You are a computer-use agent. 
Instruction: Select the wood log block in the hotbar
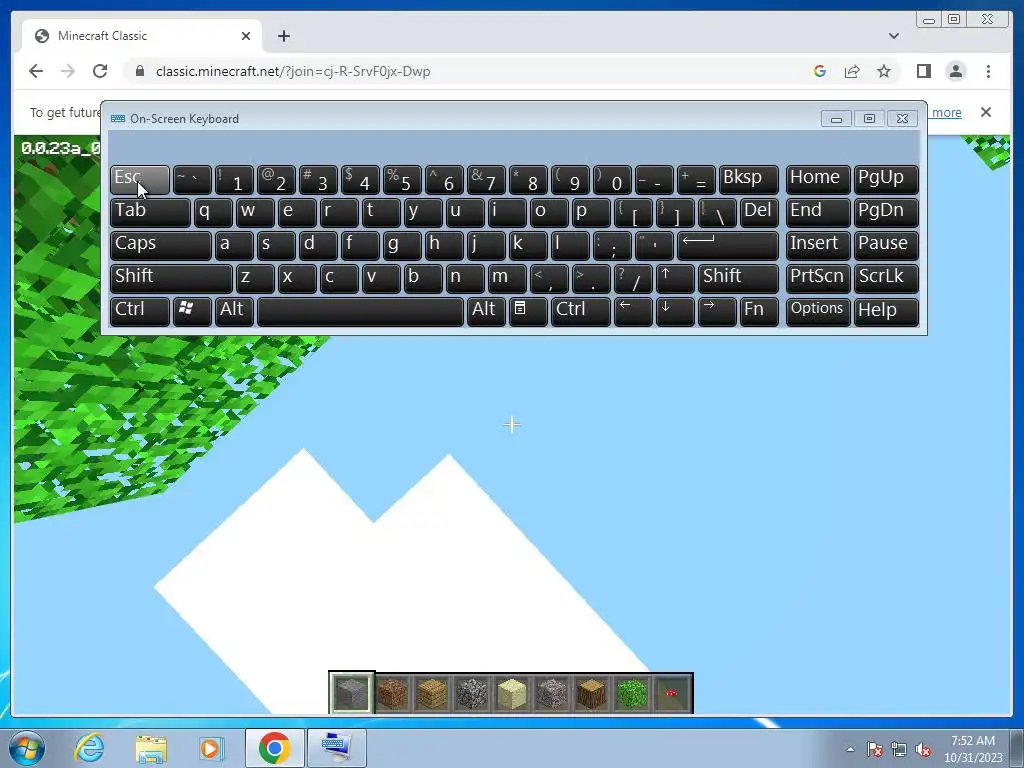click(x=592, y=693)
